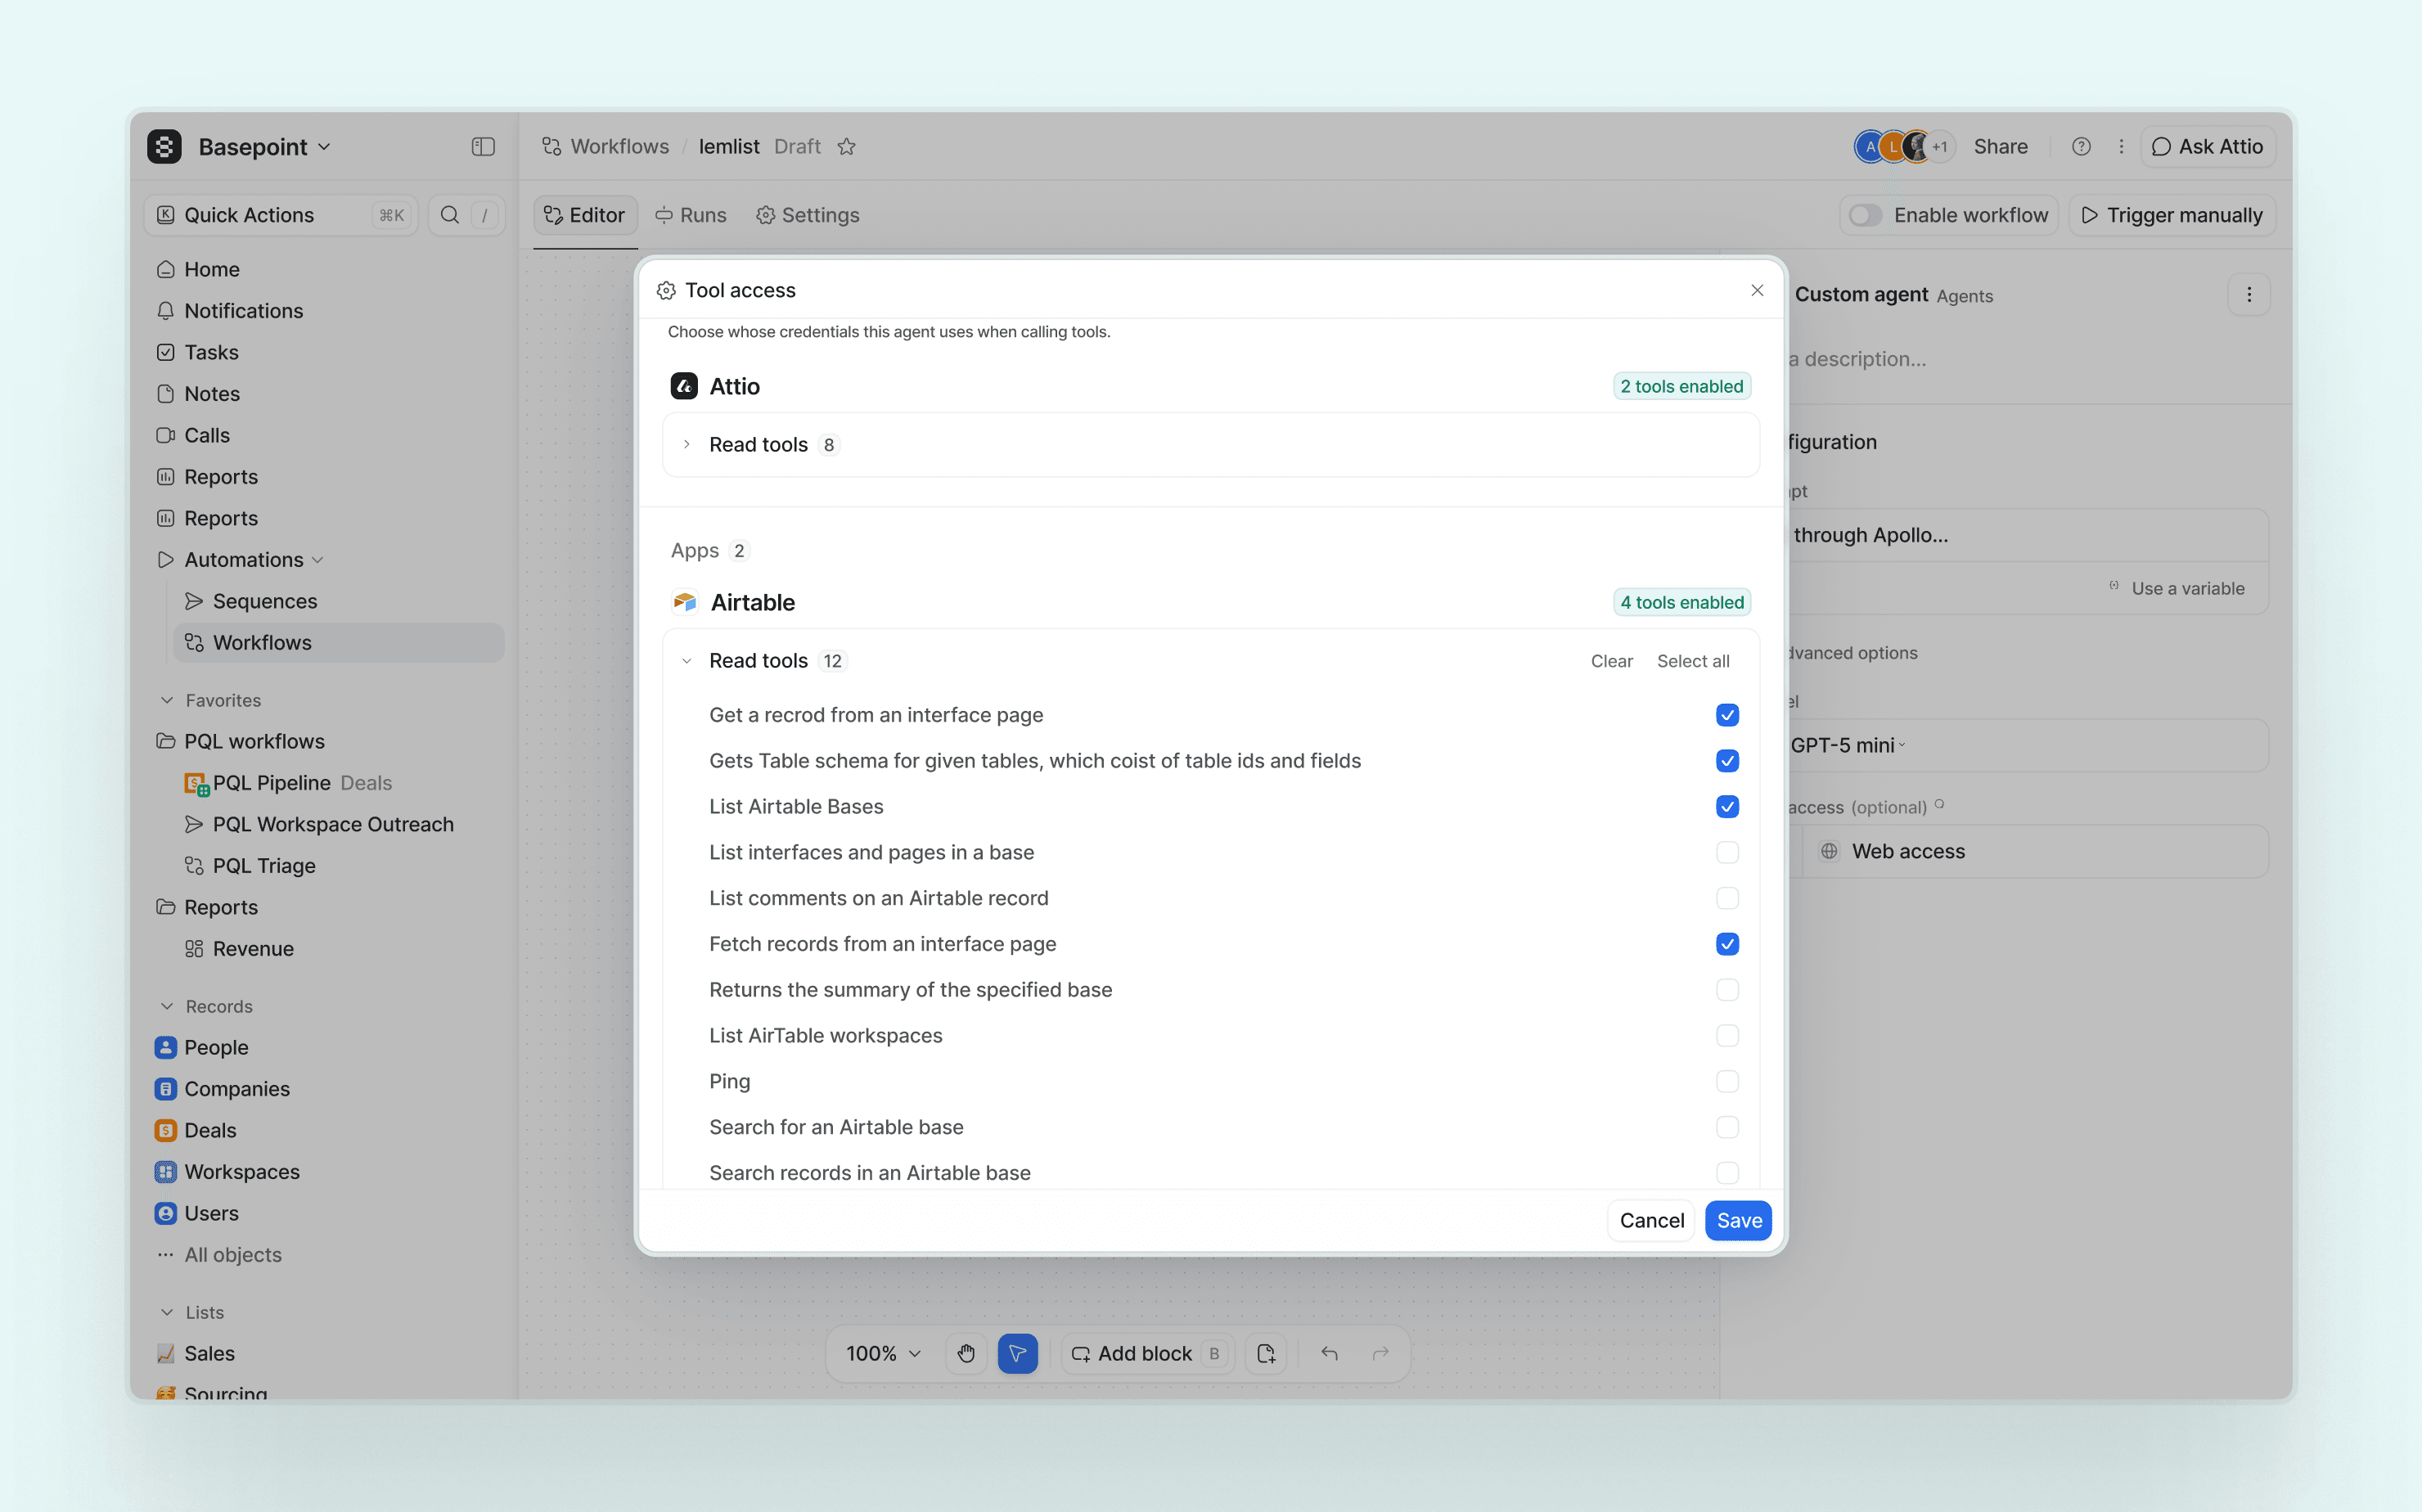2422x1512 pixels.
Task: Open Notifications from the sidebar
Action: pyautogui.click(x=229, y=311)
